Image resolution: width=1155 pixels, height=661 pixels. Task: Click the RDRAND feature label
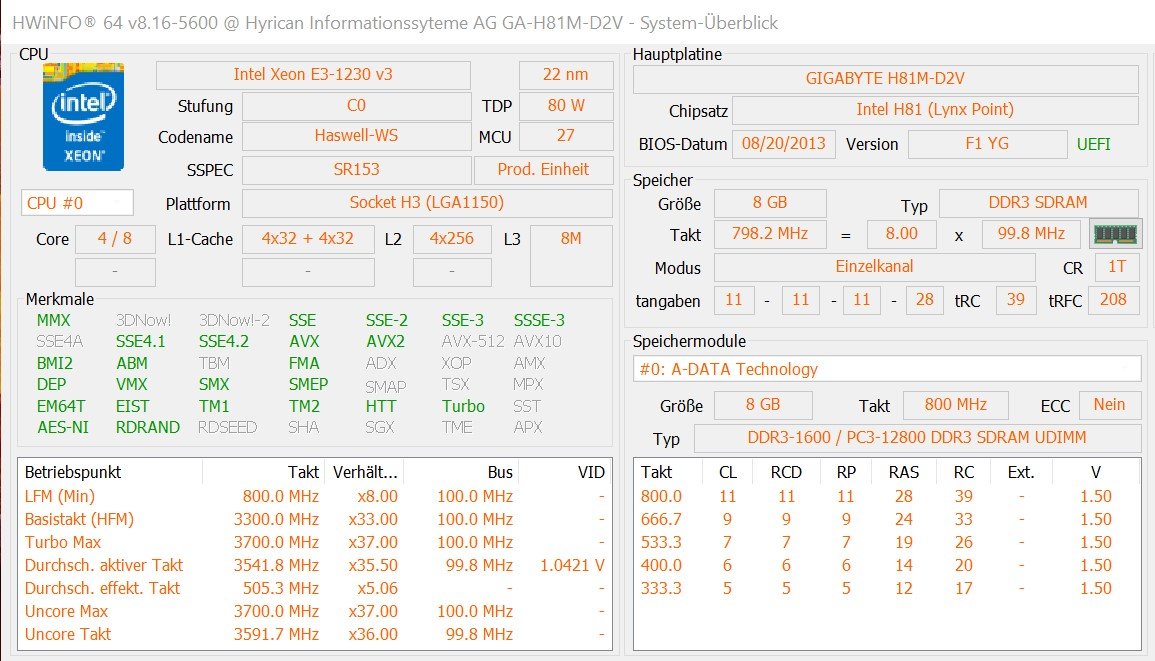tap(147, 427)
